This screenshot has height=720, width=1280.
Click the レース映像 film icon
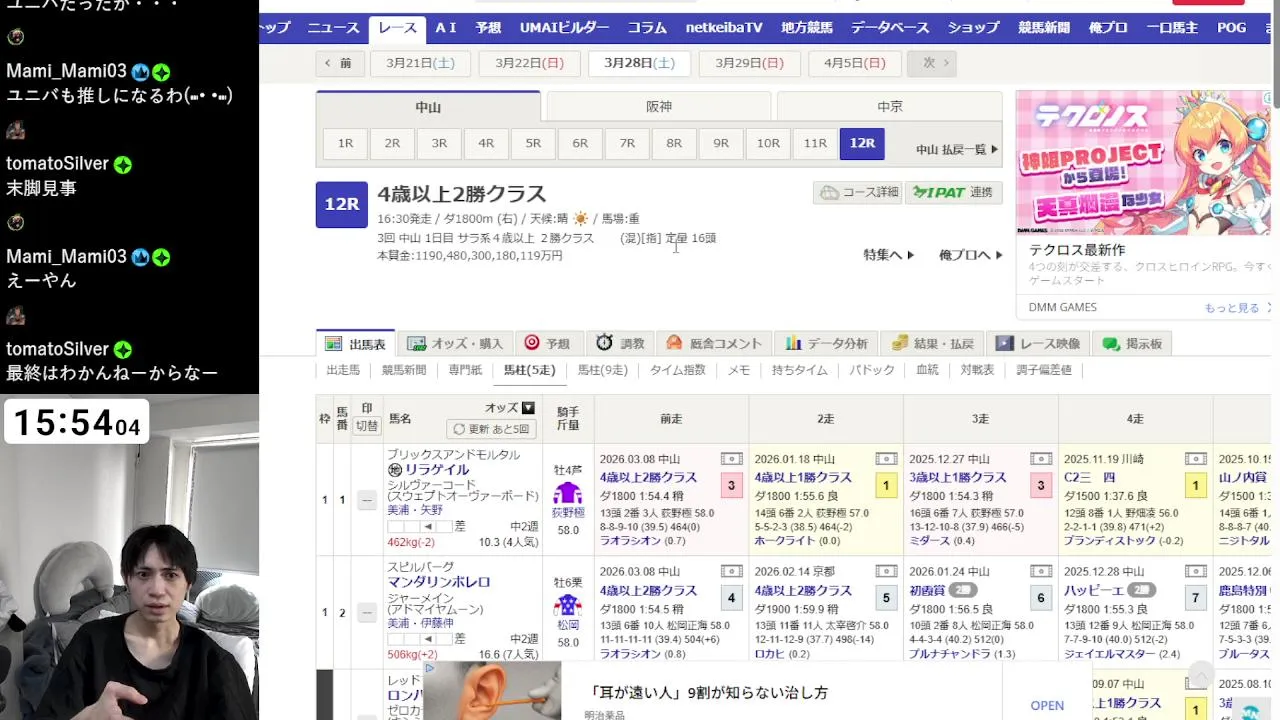[1004, 343]
